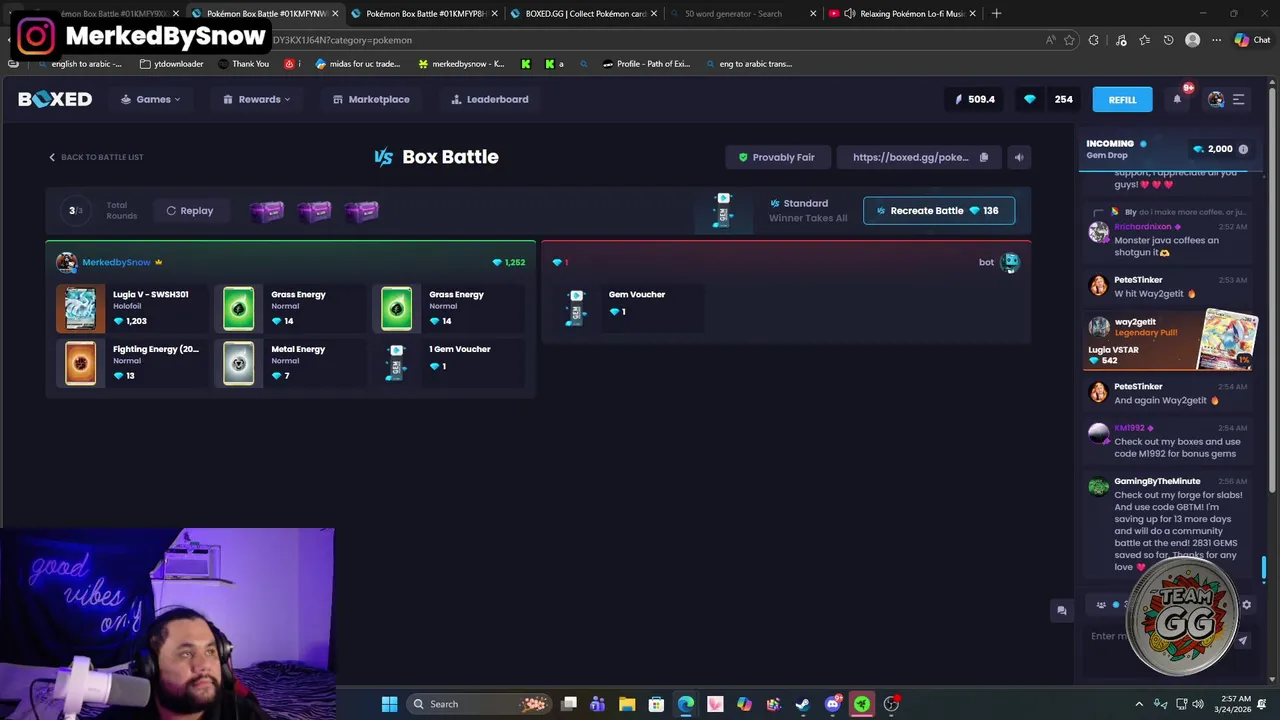The height and width of the screenshot is (720, 1280).
Task: Replay the box battle
Action: click(x=189, y=211)
